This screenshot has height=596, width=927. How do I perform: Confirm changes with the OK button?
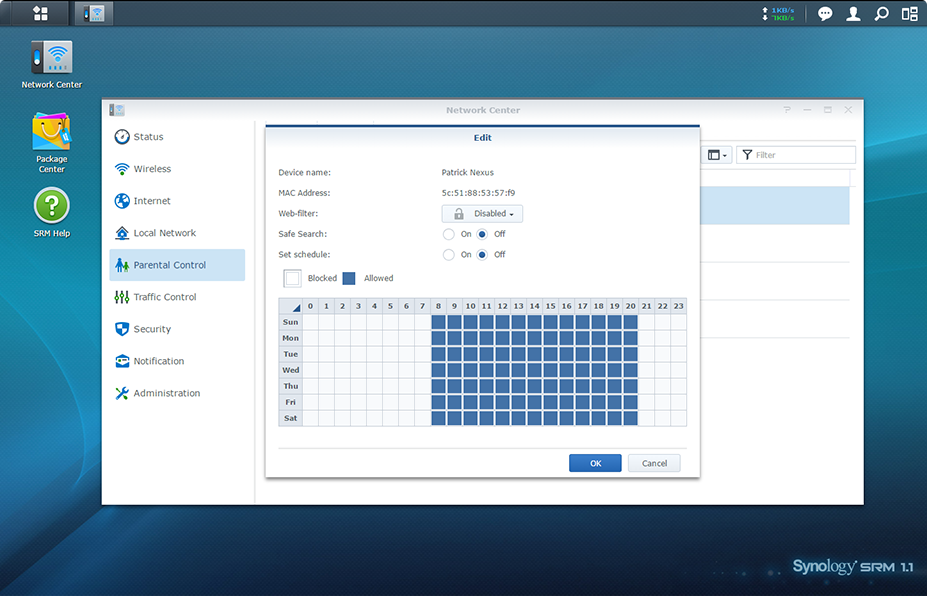[595, 463]
